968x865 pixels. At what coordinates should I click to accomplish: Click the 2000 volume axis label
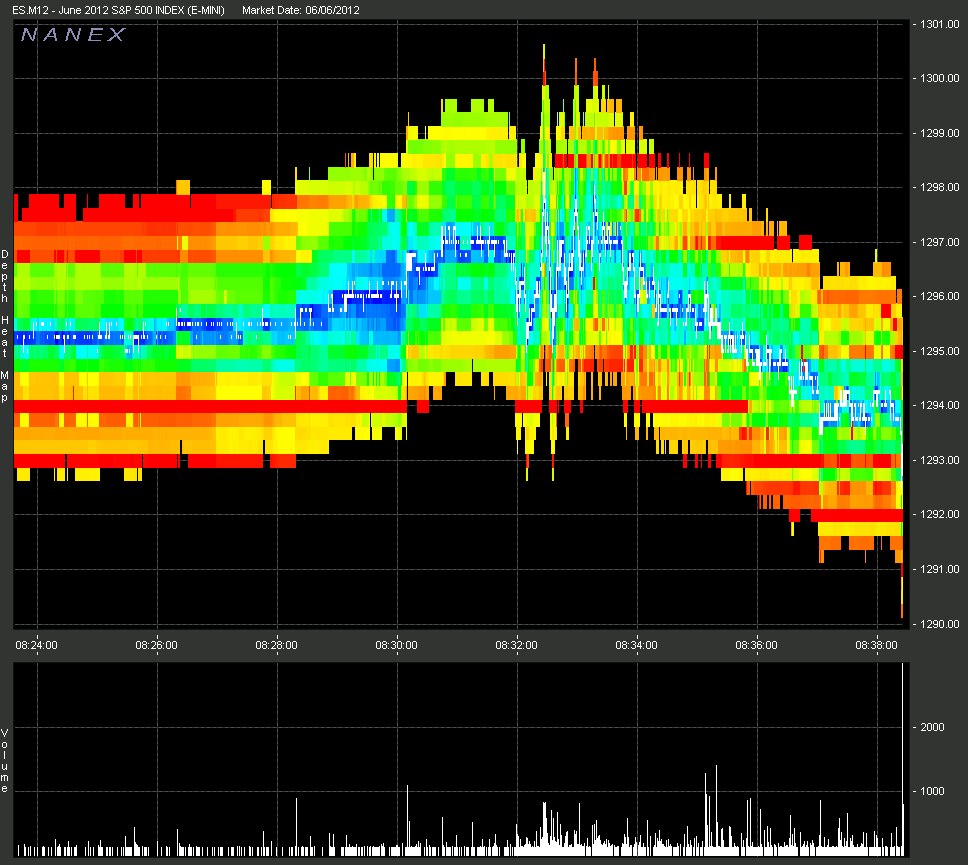[932, 727]
